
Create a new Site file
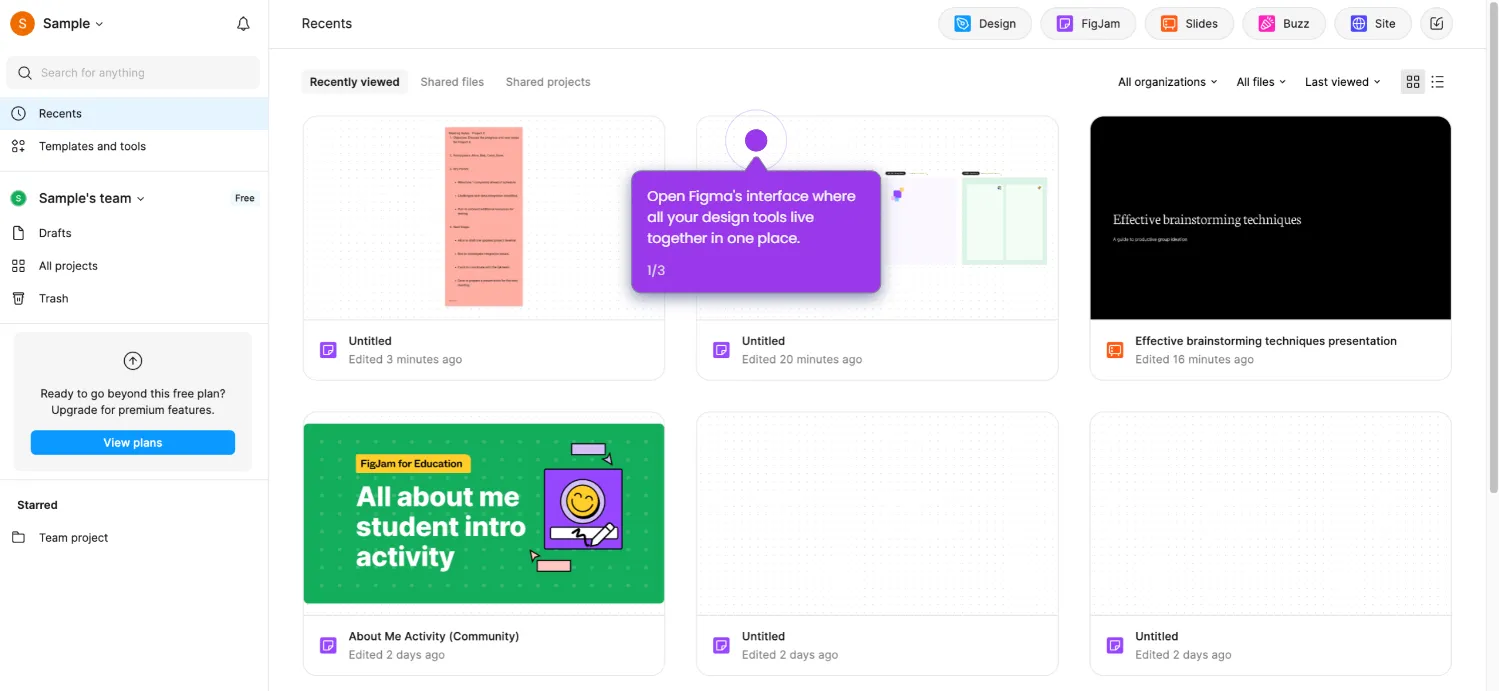click(1373, 24)
